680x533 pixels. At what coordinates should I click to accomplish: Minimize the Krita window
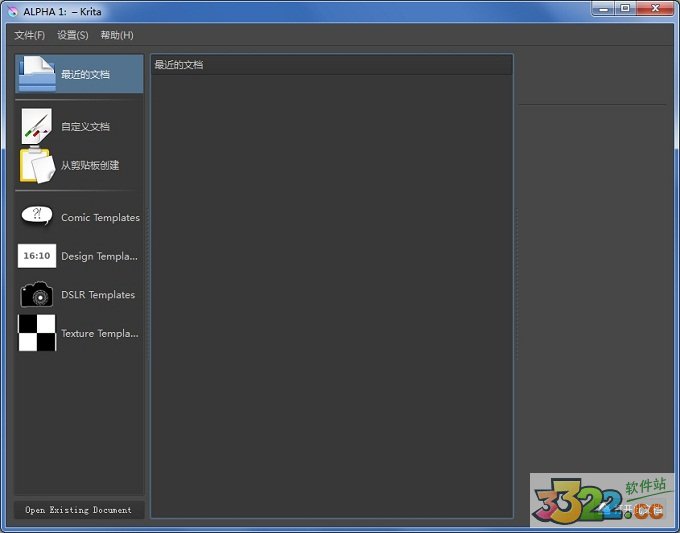point(603,9)
